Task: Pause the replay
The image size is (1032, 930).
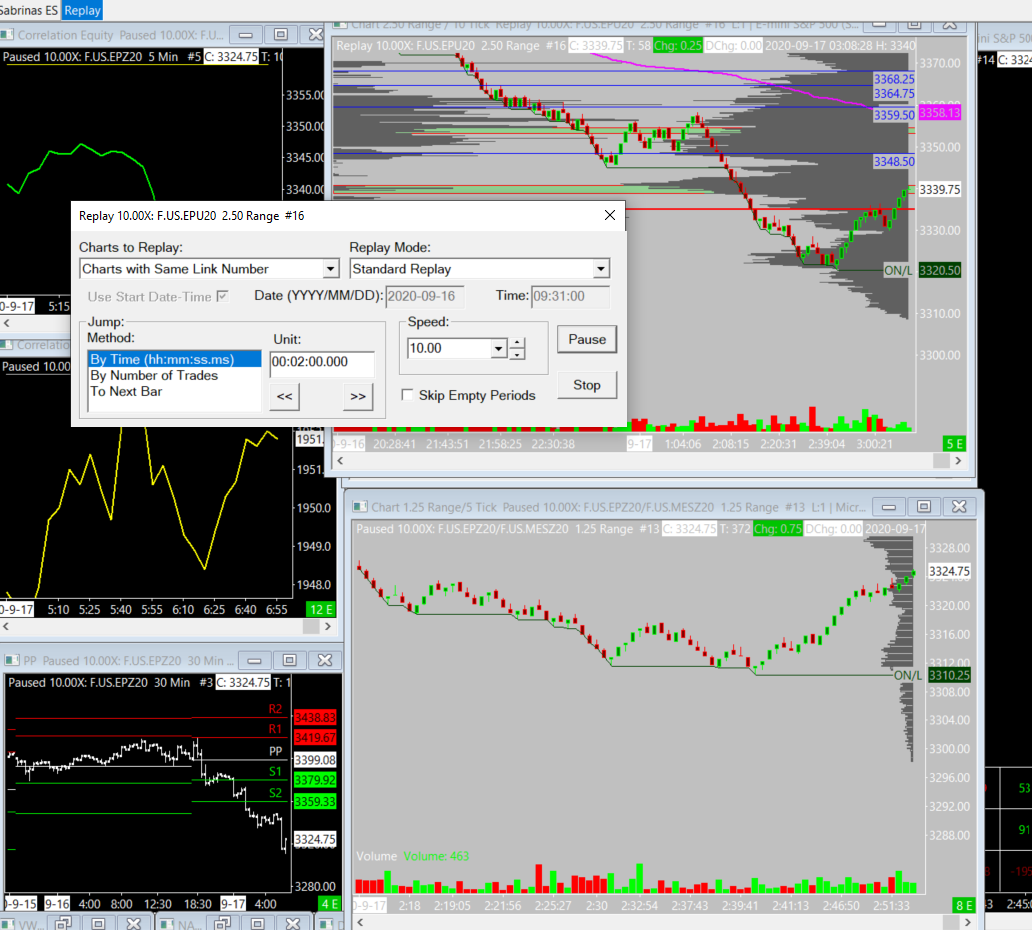Action: coord(587,340)
